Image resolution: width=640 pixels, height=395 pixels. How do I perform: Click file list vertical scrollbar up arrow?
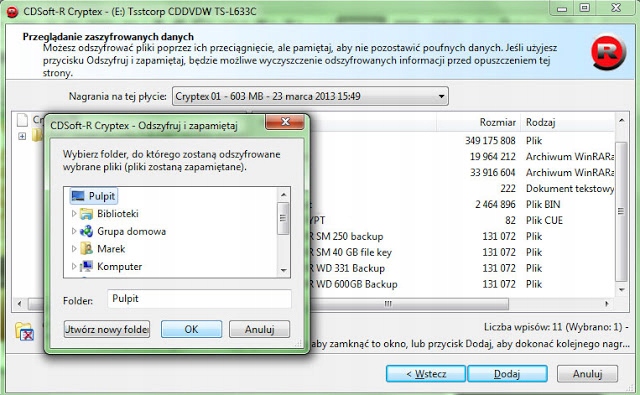click(621, 120)
